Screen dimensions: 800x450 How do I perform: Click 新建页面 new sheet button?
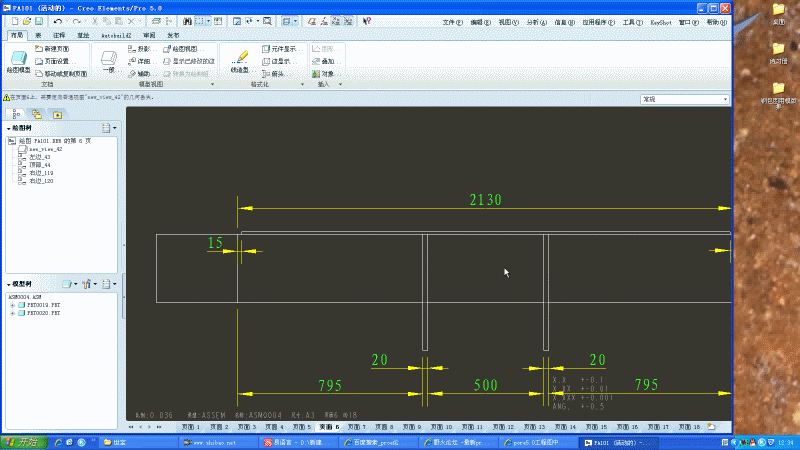[53, 49]
